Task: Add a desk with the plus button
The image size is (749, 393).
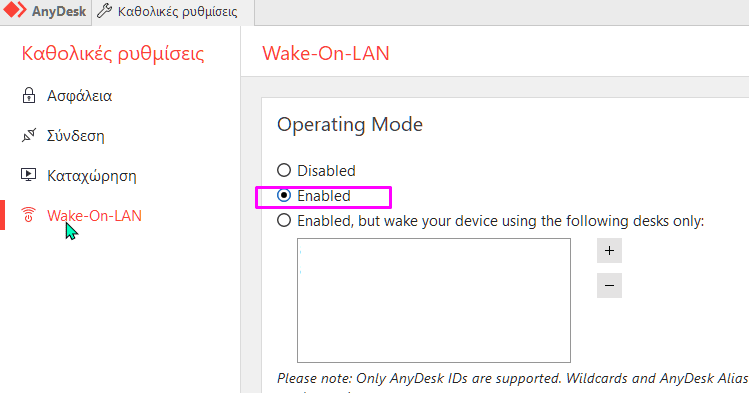Action: pos(609,251)
